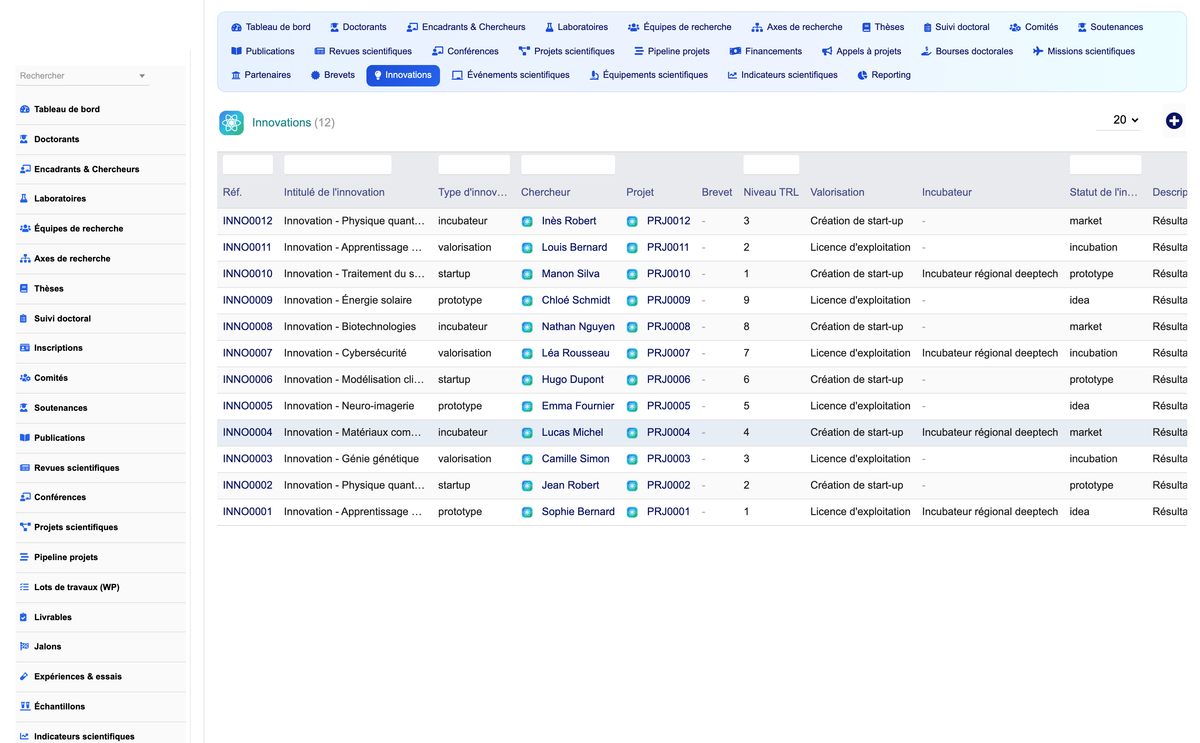The image size is (1200, 743).
Task: Click Expériences & essais icon in sidebar
Action: pyautogui.click(x=25, y=677)
